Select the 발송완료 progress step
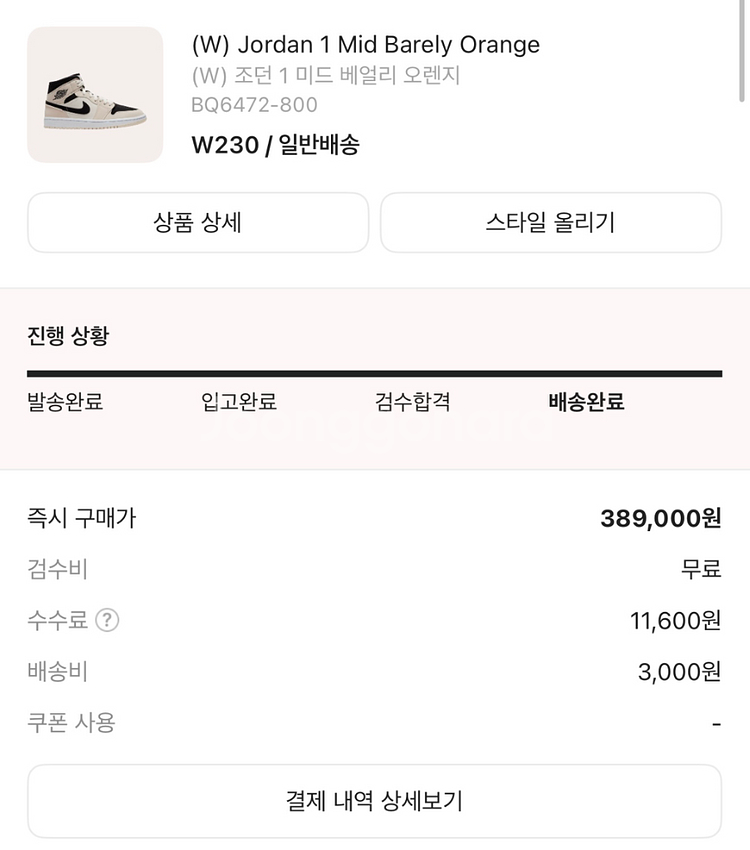The image size is (750, 850). click(x=65, y=402)
